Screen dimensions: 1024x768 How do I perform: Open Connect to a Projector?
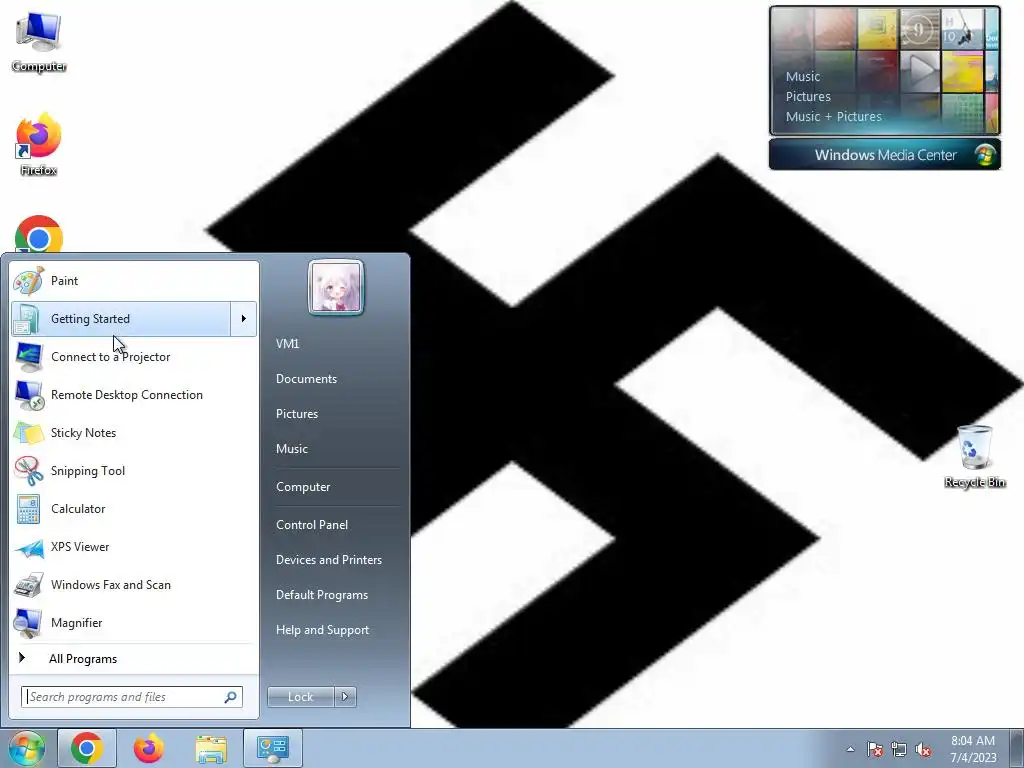tap(134, 357)
